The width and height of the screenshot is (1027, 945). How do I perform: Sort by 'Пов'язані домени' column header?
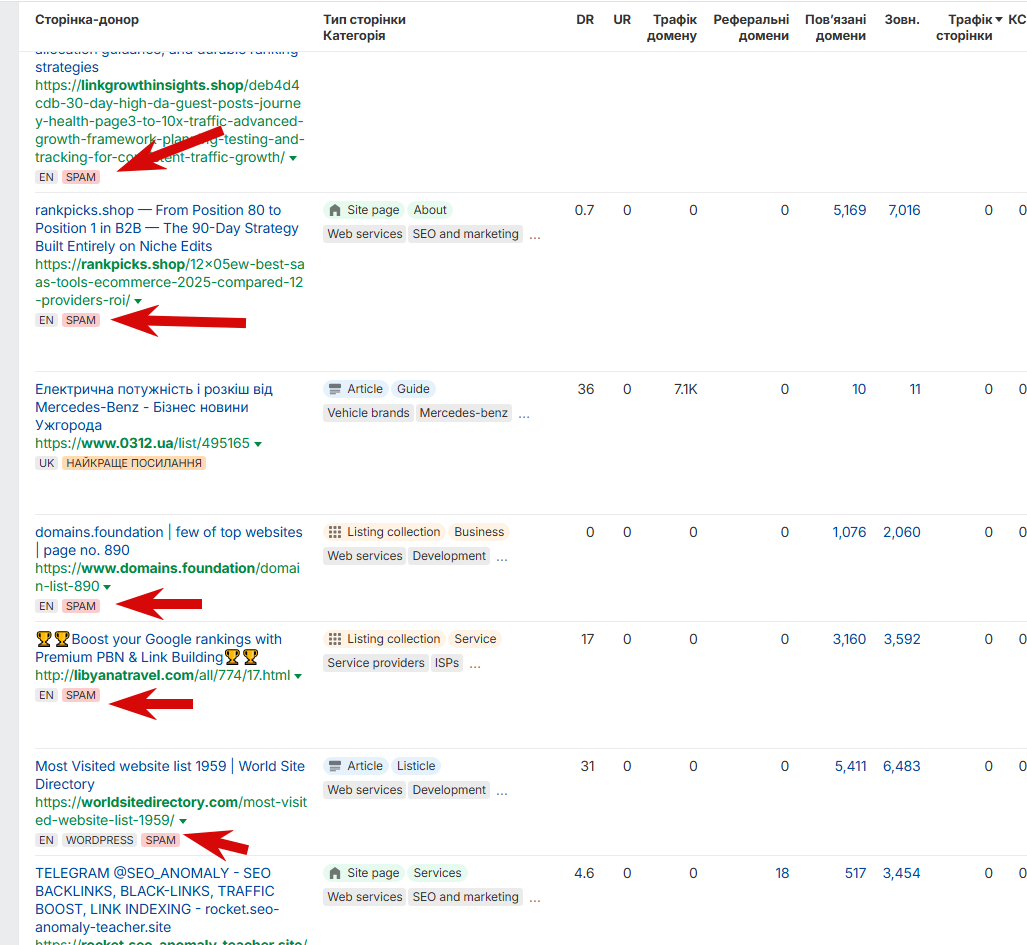(x=835, y=28)
